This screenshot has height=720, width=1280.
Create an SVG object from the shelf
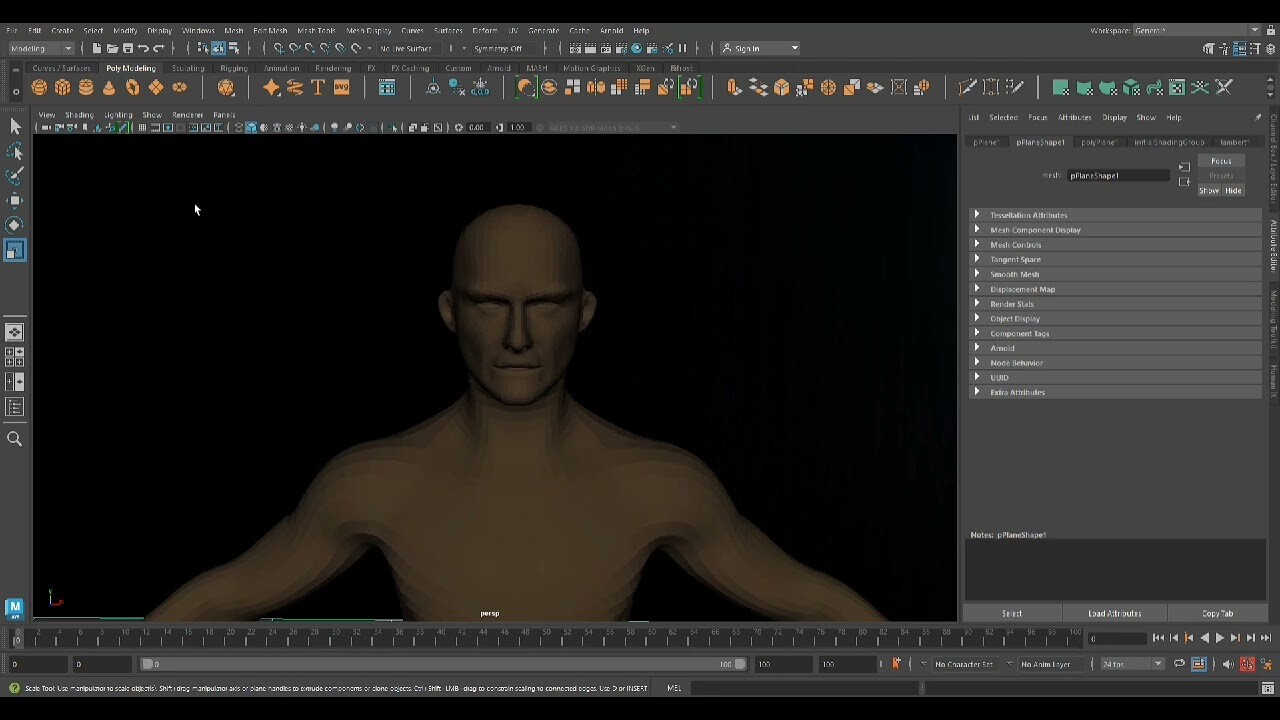click(341, 87)
